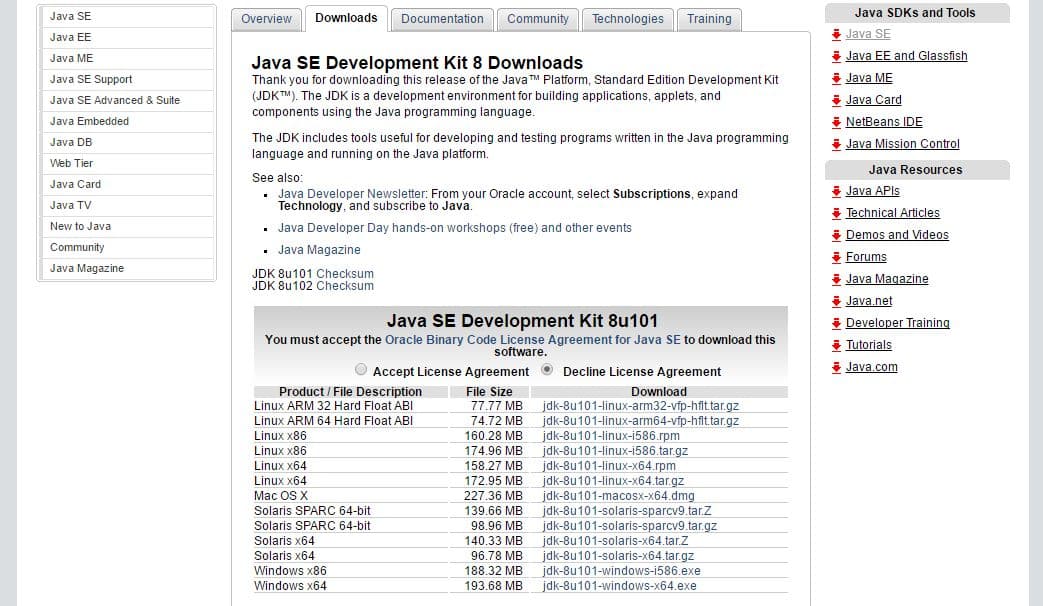
Task: Open NetBeans IDE link
Action: [x=883, y=122]
